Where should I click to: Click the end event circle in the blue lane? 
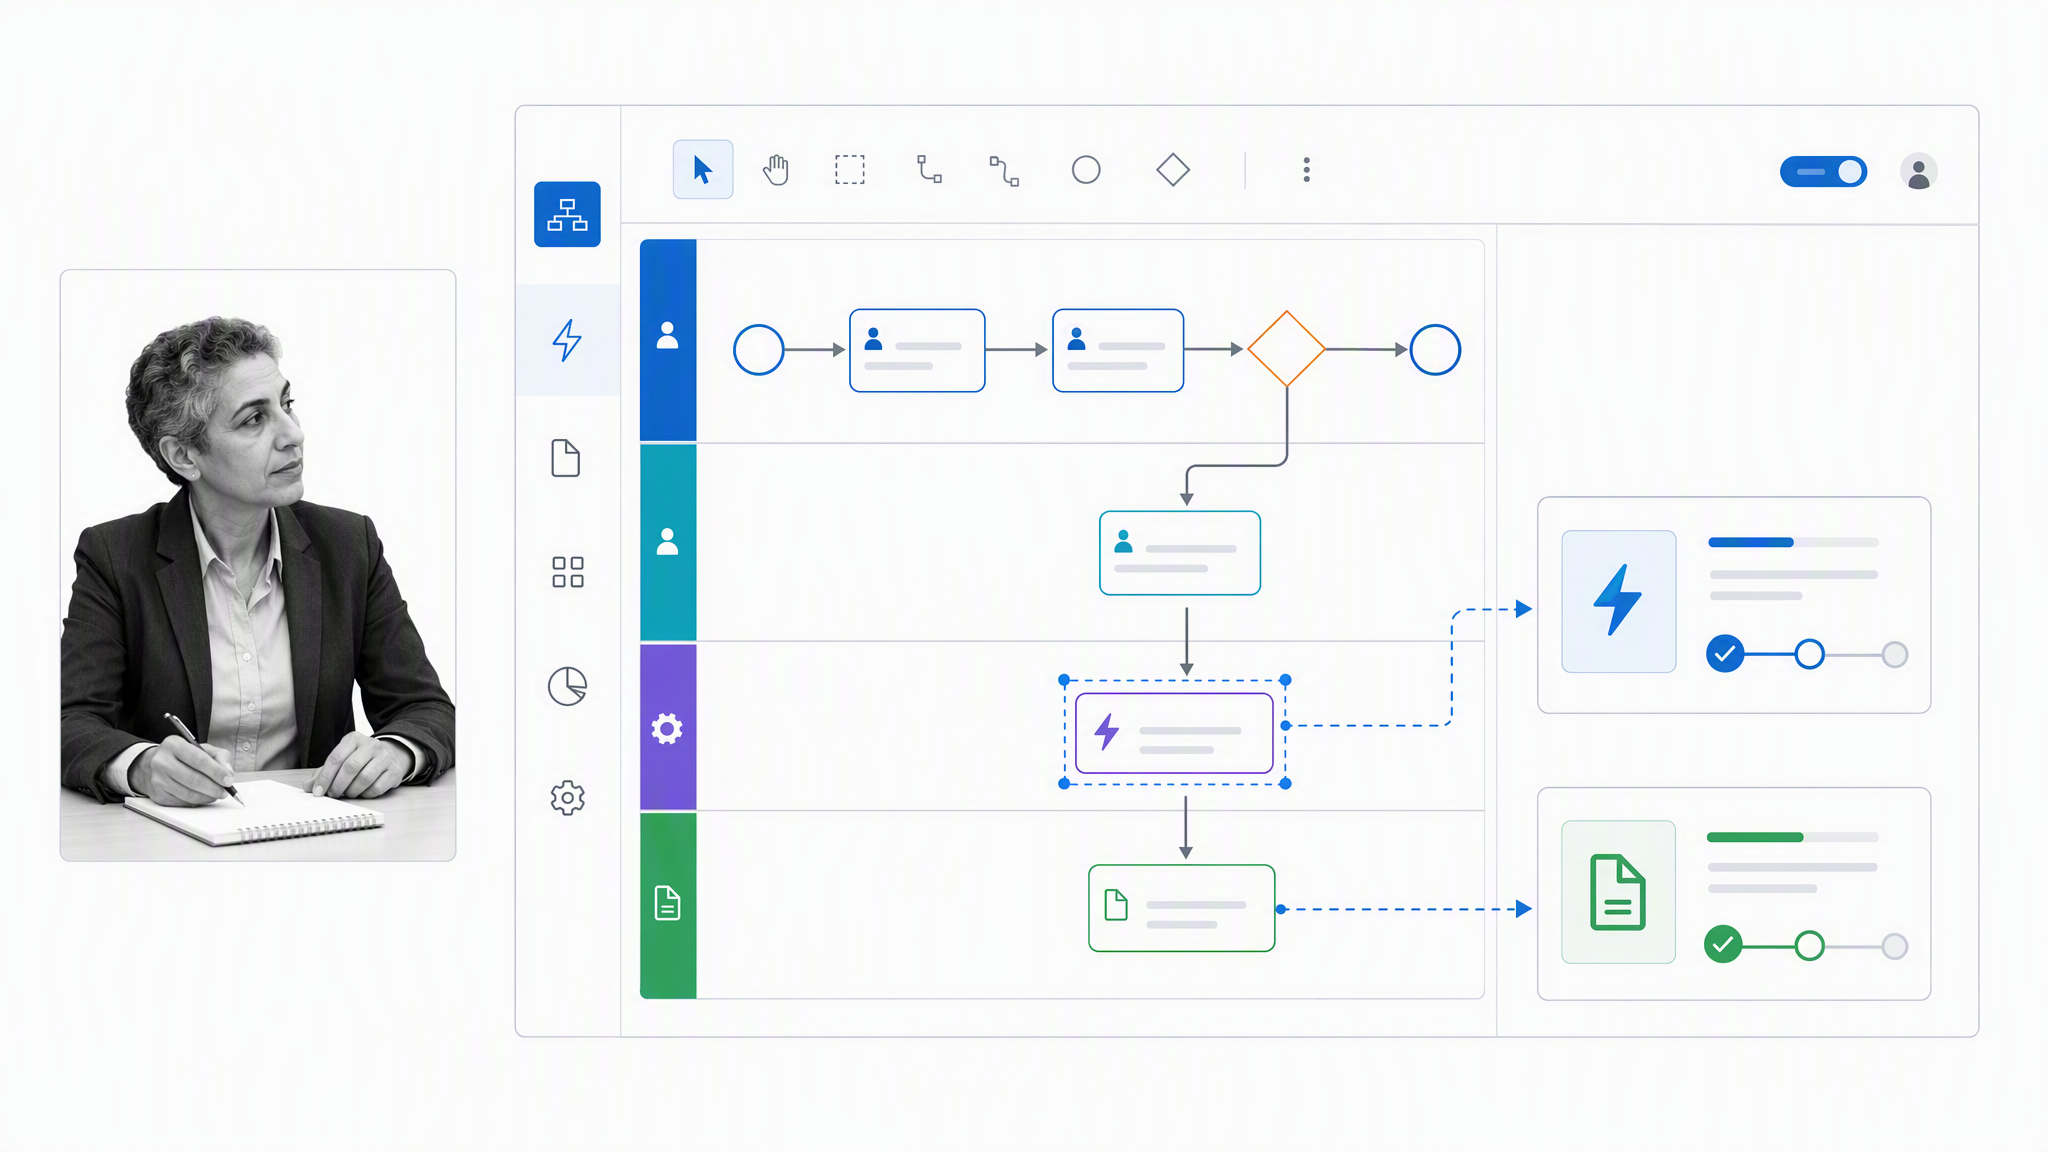click(1435, 350)
